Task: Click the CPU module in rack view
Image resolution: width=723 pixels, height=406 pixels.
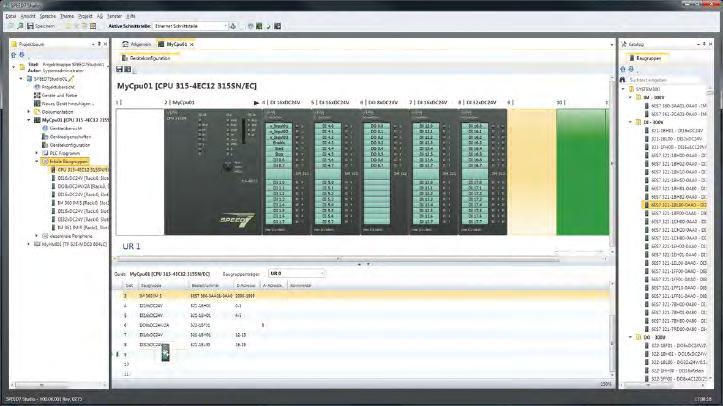Action: (x=213, y=171)
